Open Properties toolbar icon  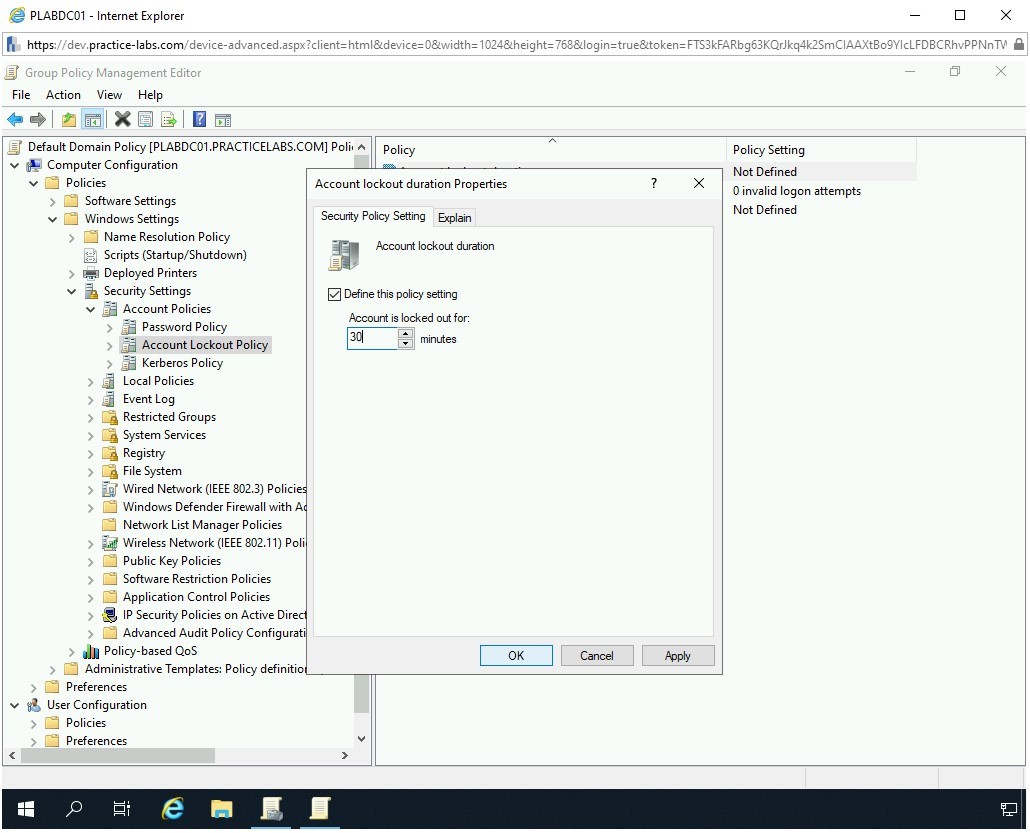pos(146,120)
